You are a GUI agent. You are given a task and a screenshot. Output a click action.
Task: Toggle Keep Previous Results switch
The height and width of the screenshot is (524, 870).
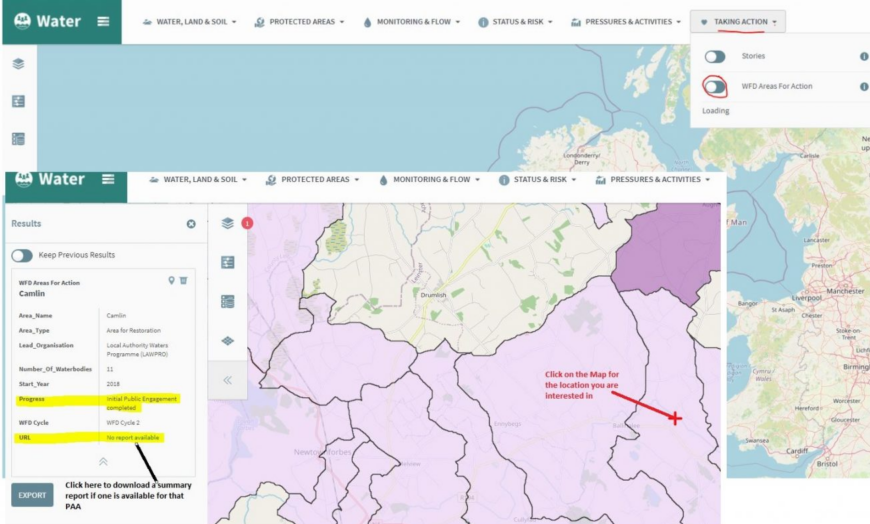[22, 255]
